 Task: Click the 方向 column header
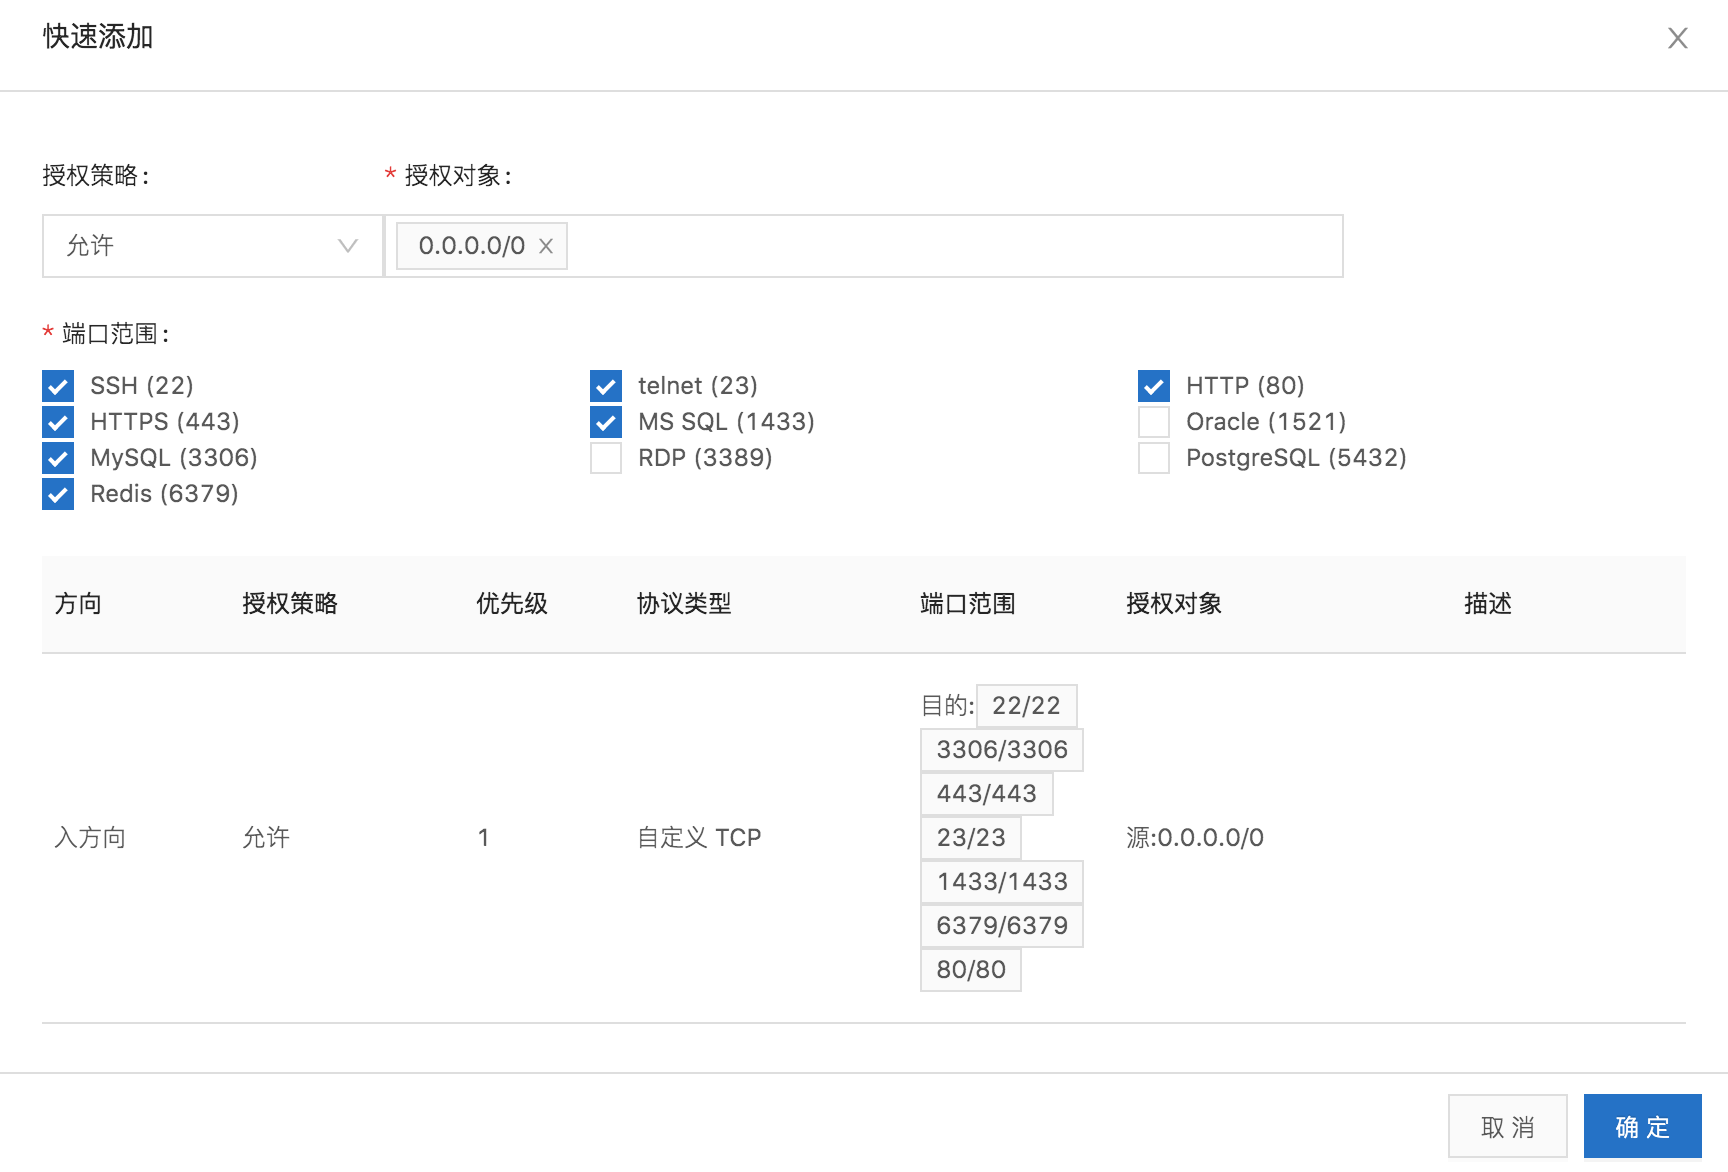coord(78,604)
